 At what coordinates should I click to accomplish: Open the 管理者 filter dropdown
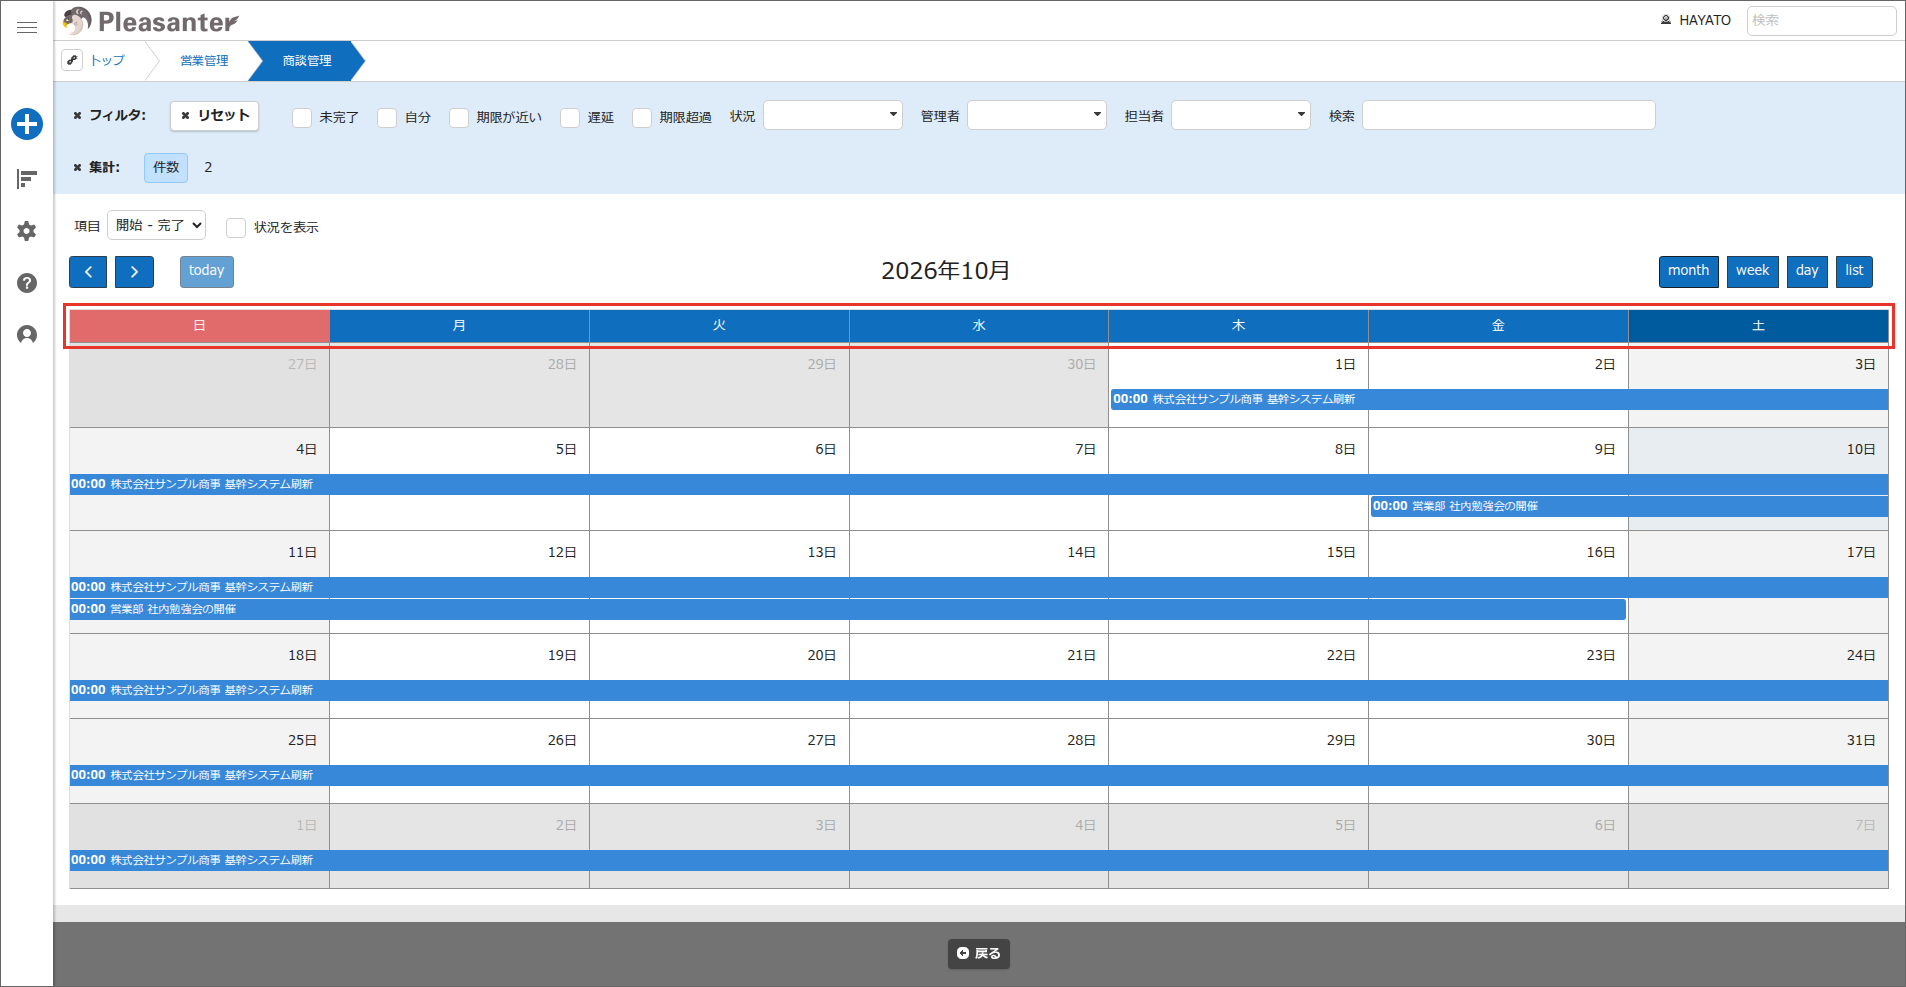[1037, 115]
